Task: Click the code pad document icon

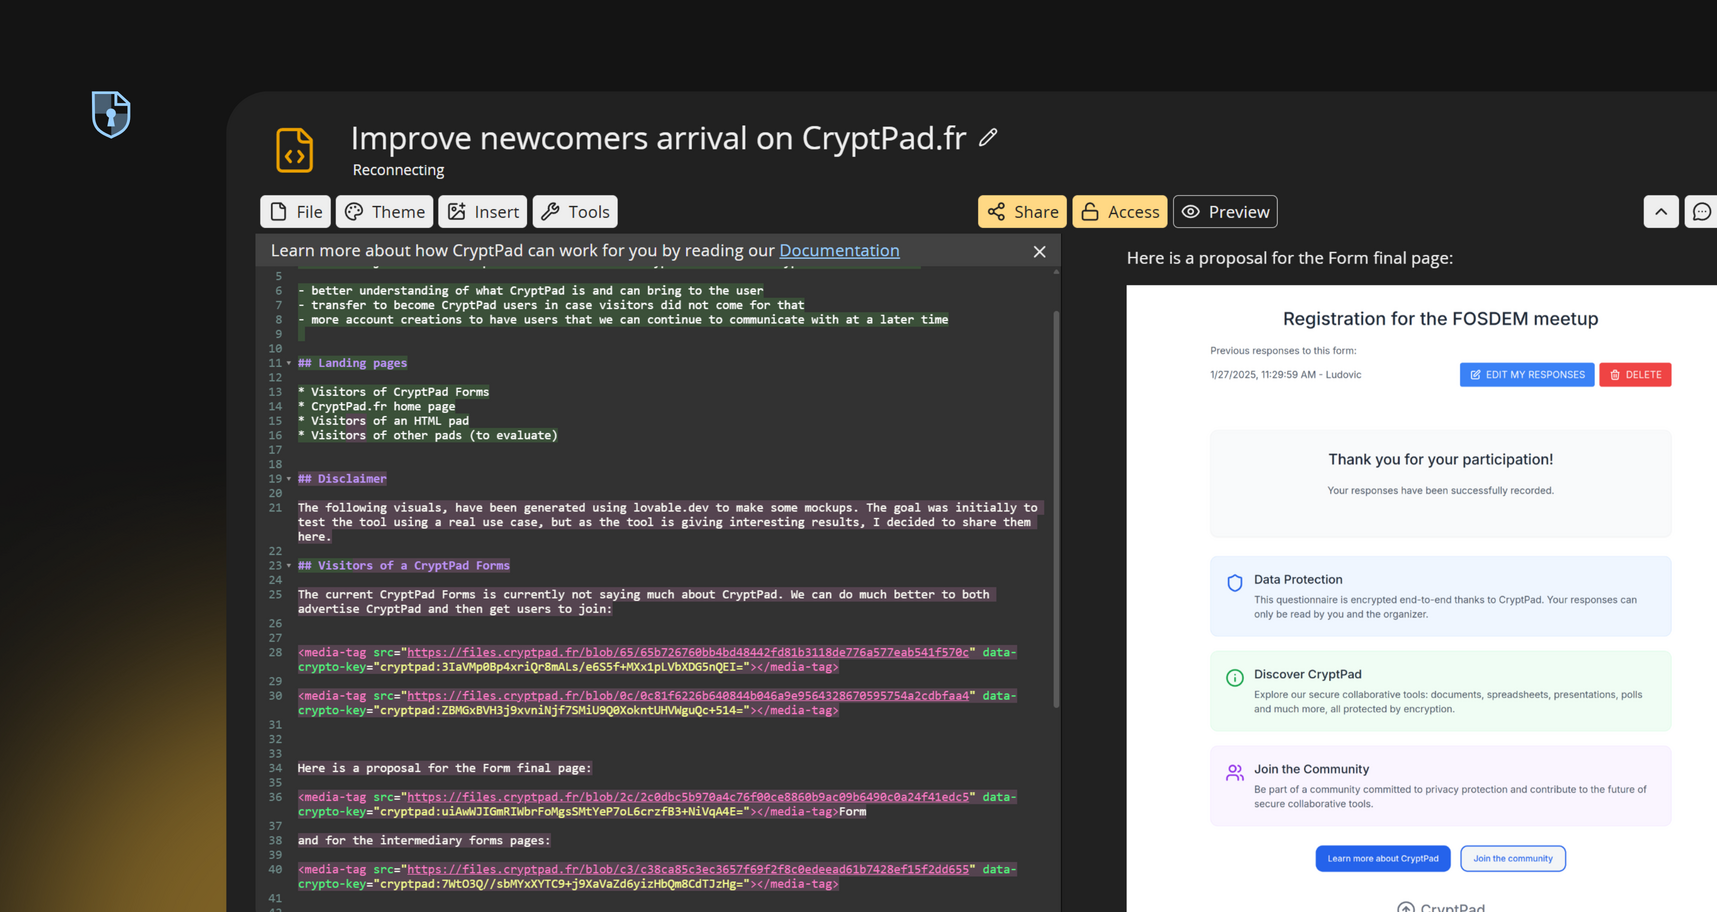Action: pyautogui.click(x=294, y=150)
